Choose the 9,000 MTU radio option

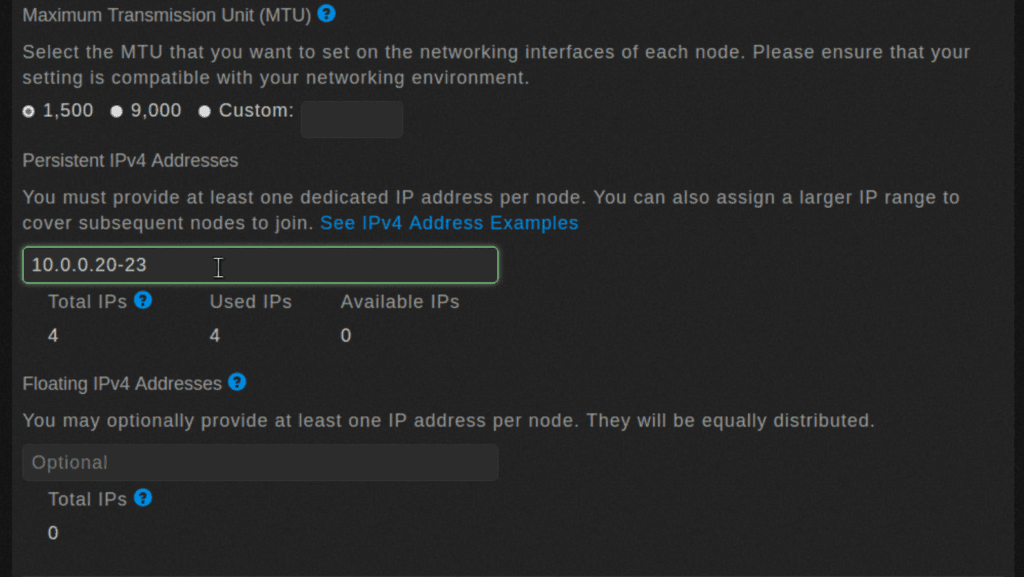pos(117,111)
